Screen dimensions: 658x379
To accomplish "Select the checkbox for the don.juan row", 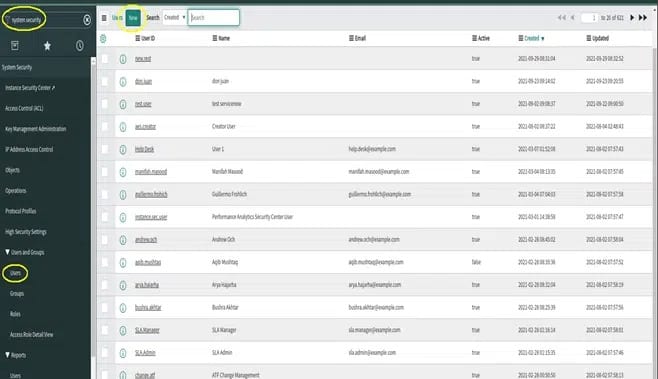I will [x=105, y=81].
